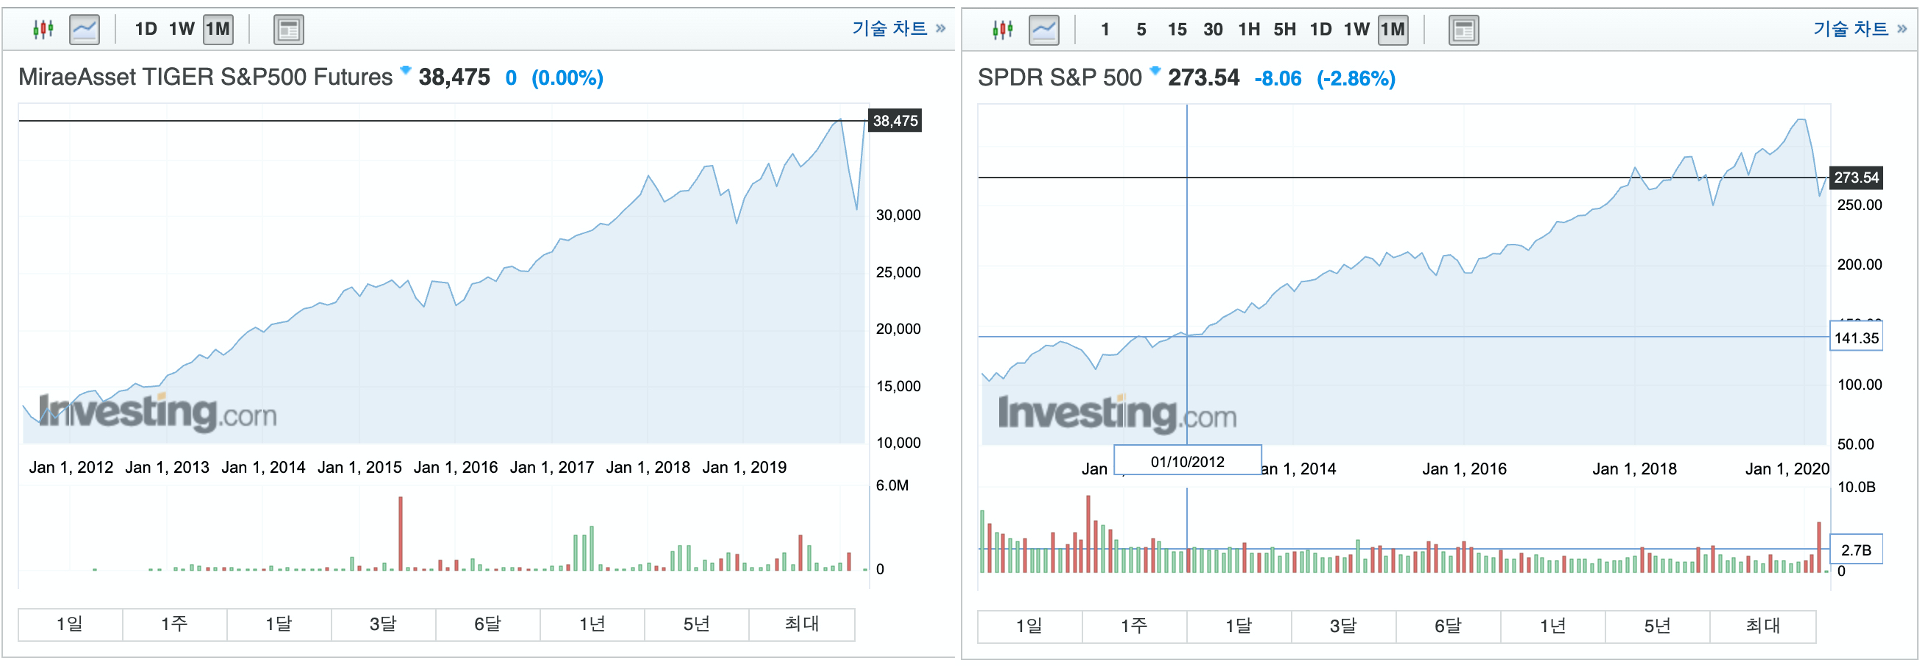Click the 2.7B volume crosshair label
Viewport: 1920px width, 666px height.
click(x=1856, y=550)
